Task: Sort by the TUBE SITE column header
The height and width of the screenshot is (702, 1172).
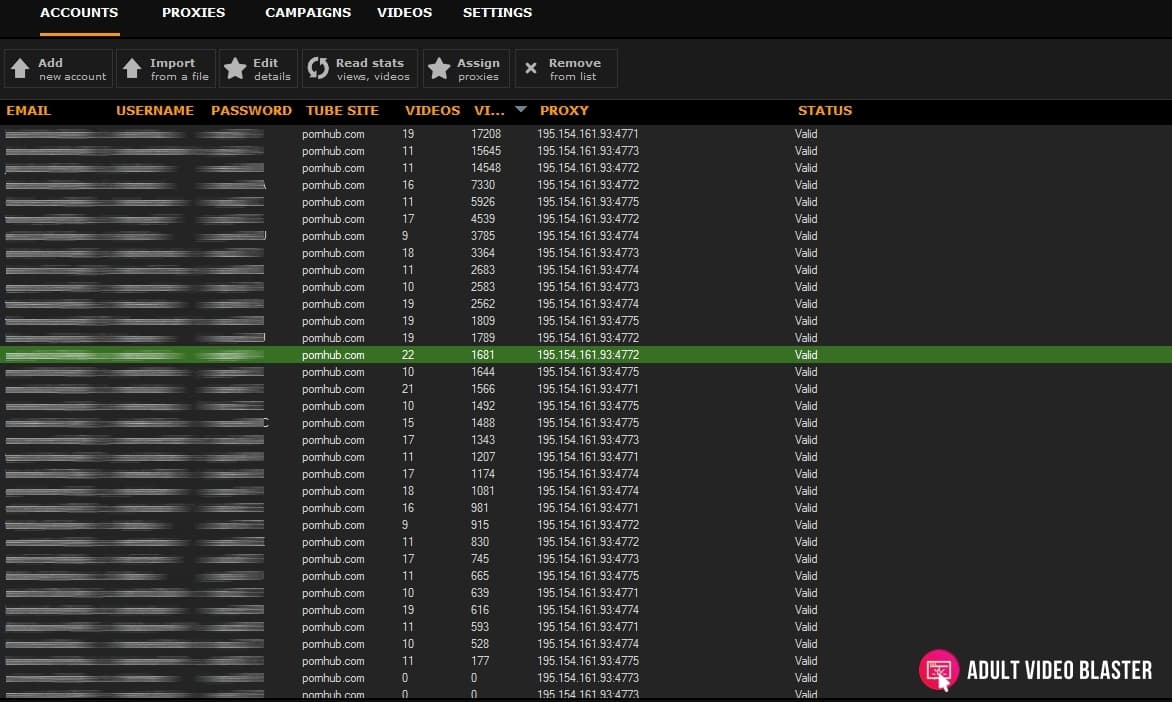Action: point(342,110)
